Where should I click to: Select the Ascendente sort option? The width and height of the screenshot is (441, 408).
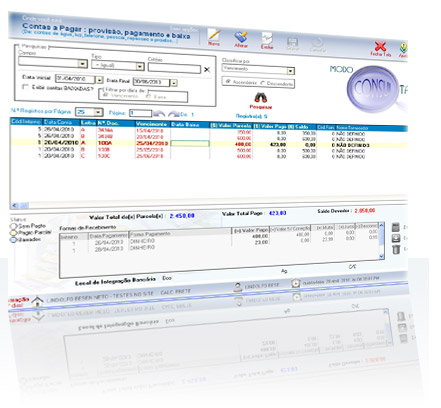click(x=228, y=81)
